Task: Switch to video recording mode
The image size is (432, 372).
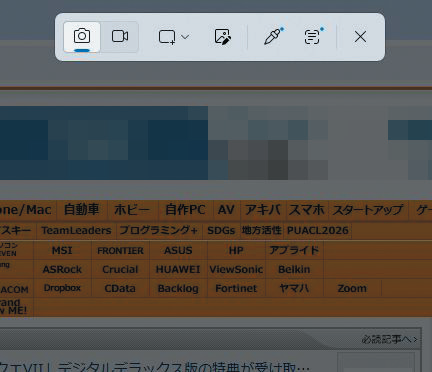Action: coord(120,37)
